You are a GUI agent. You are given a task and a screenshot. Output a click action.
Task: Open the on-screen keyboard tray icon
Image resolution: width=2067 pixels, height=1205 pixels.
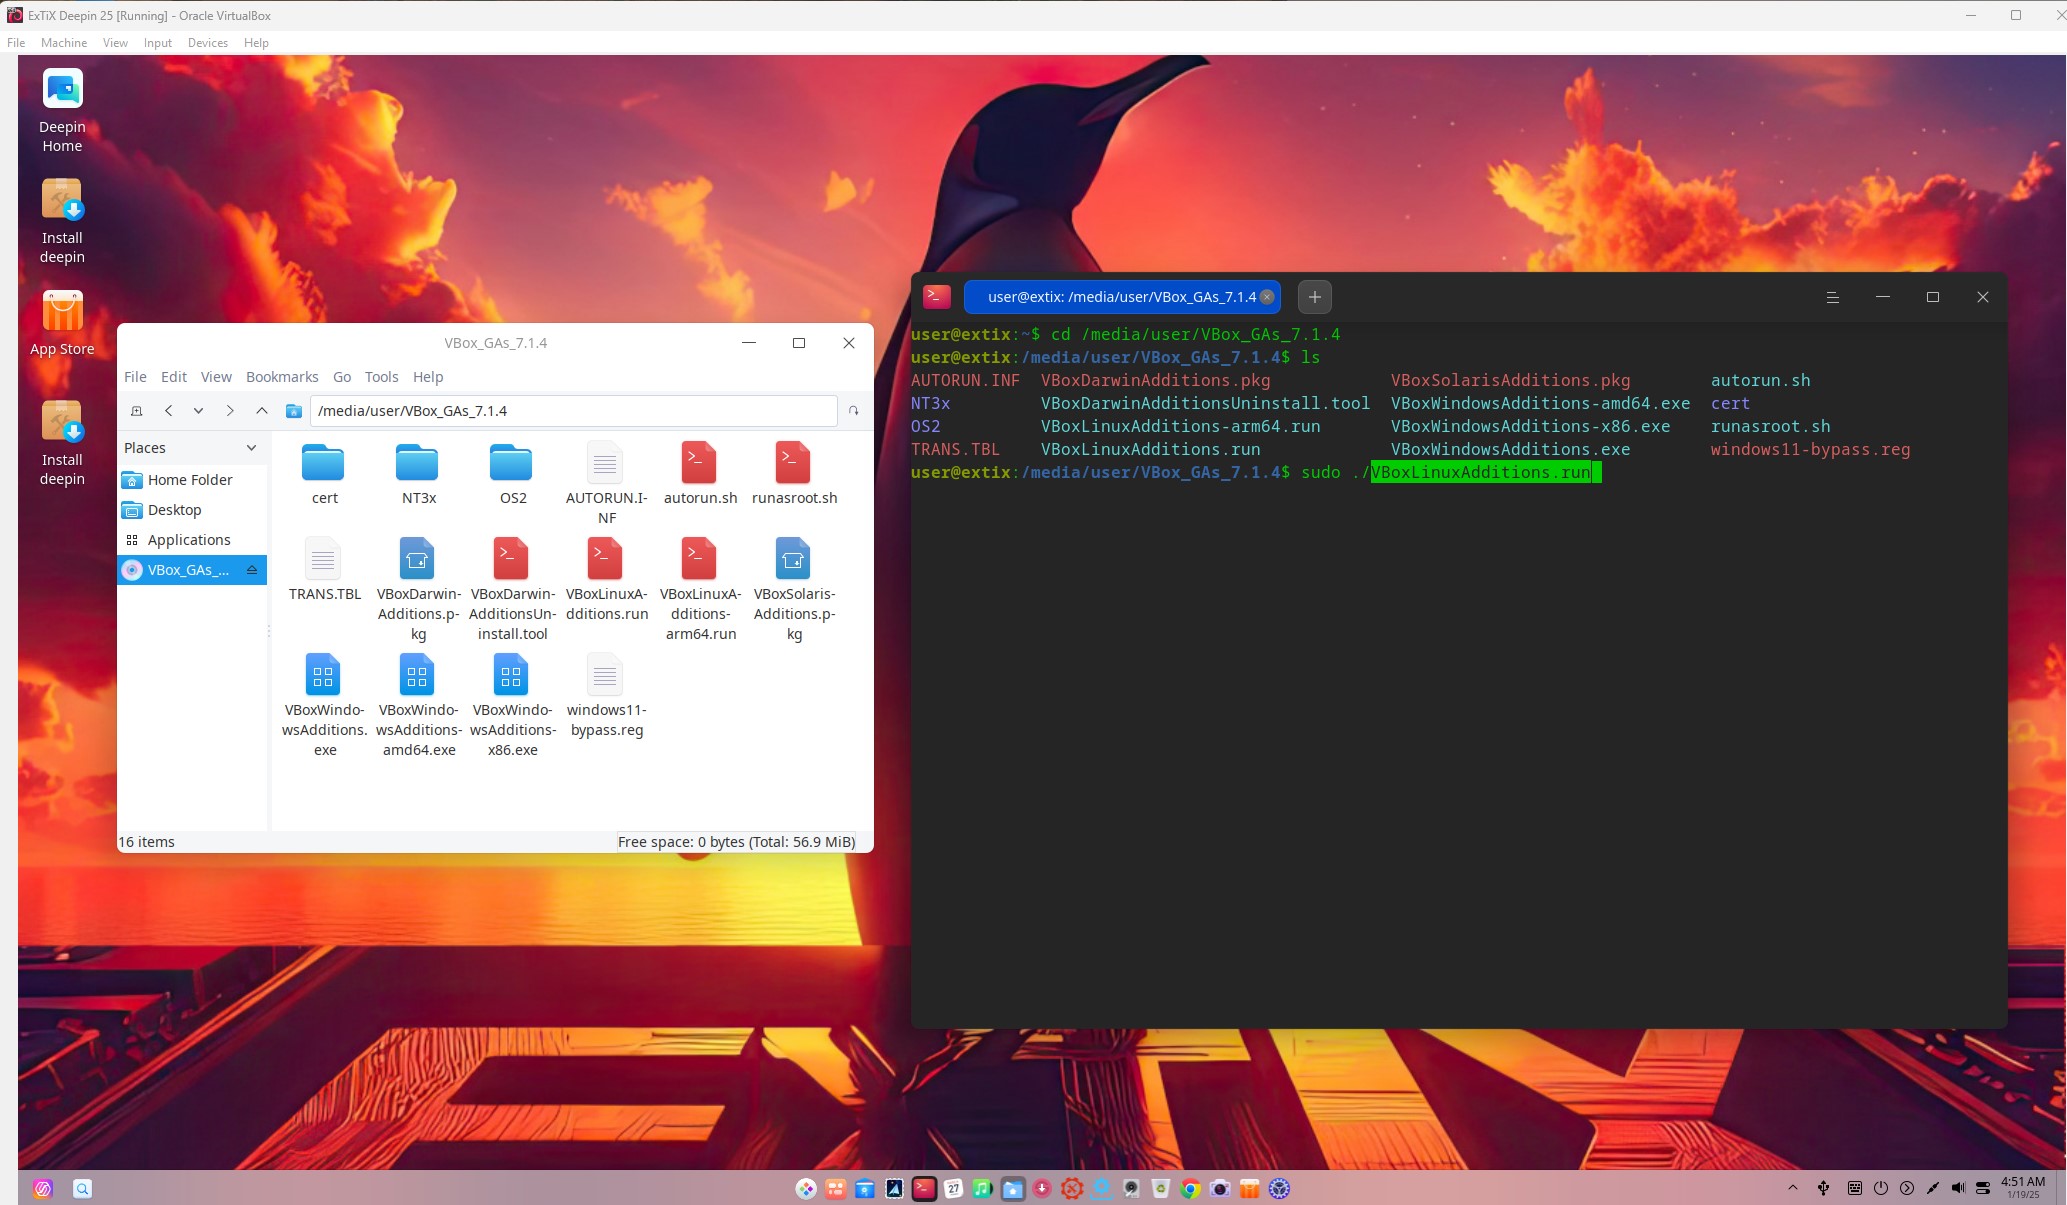tap(1854, 1188)
